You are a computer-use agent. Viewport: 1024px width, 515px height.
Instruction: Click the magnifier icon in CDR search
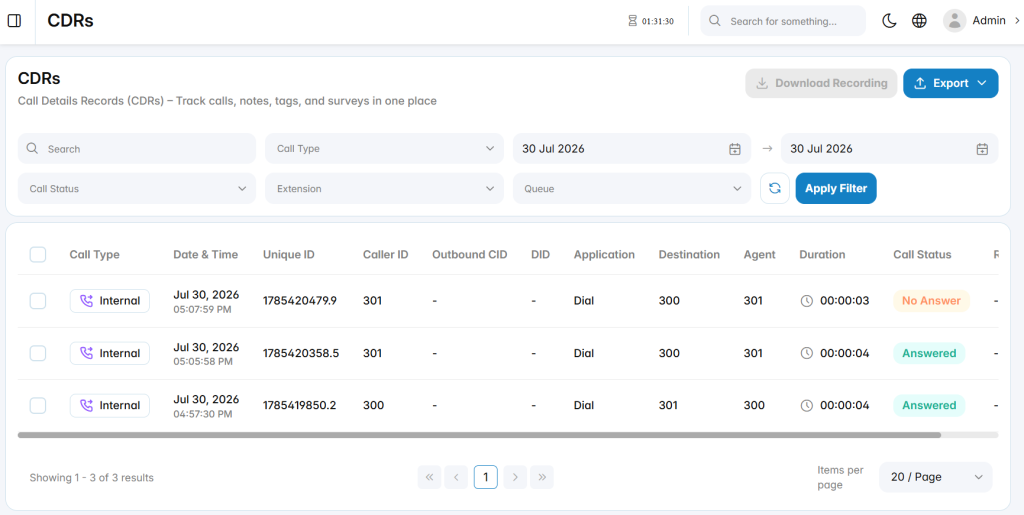click(x=32, y=148)
